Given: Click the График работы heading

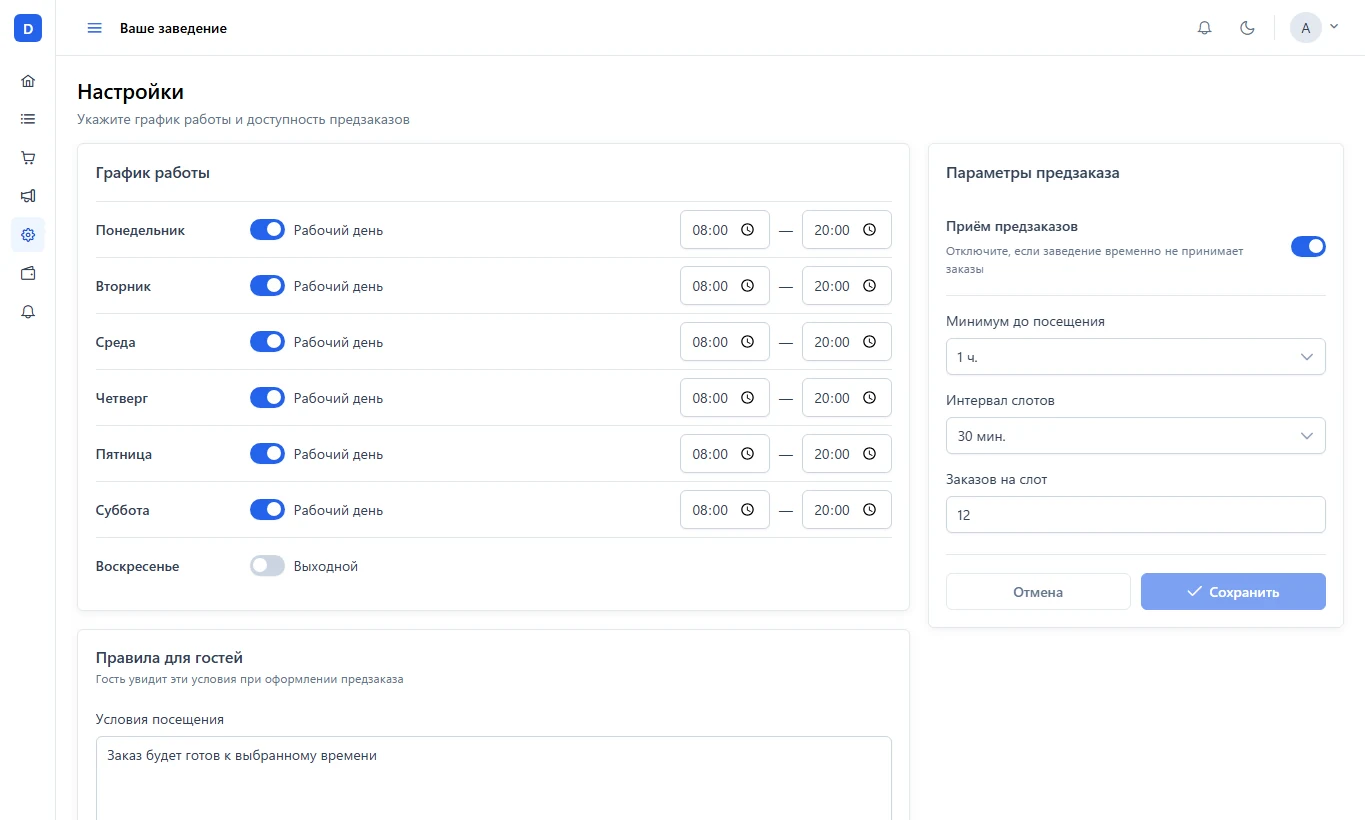Looking at the screenshot, I should click(153, 172).
